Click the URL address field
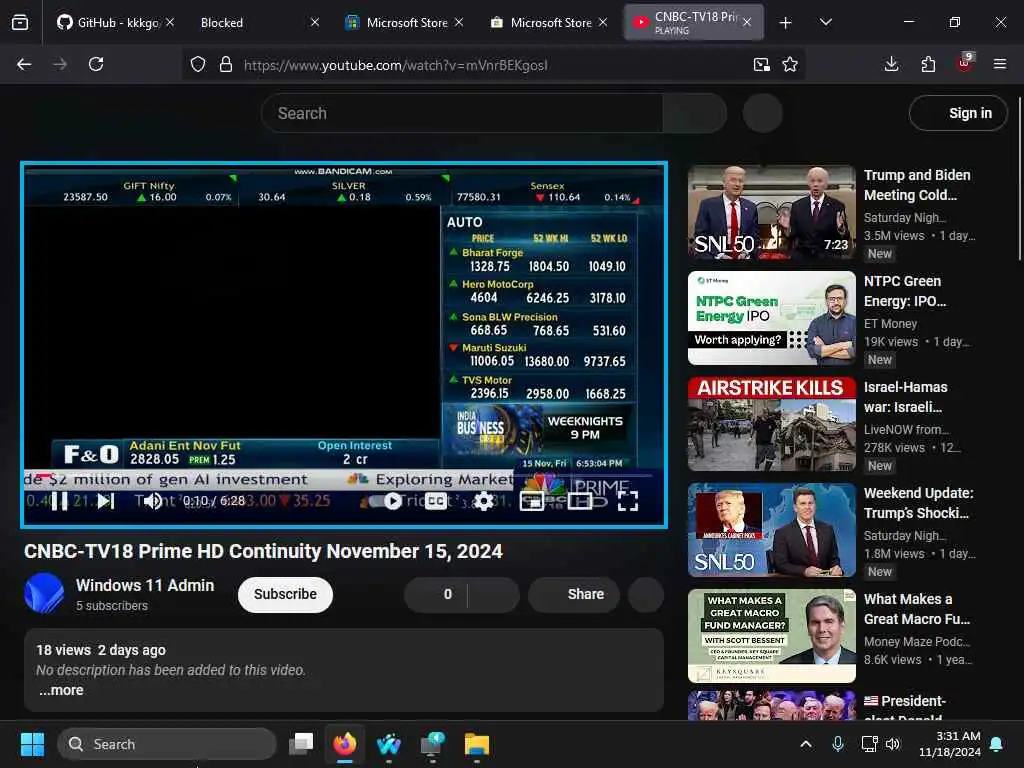 (493, 65)
